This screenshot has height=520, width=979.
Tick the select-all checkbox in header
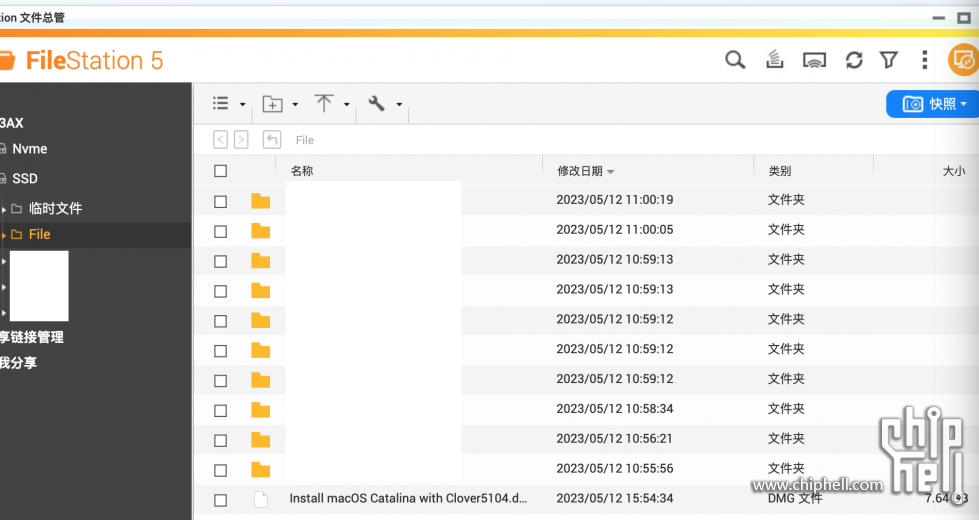click(x=220, y=171)
